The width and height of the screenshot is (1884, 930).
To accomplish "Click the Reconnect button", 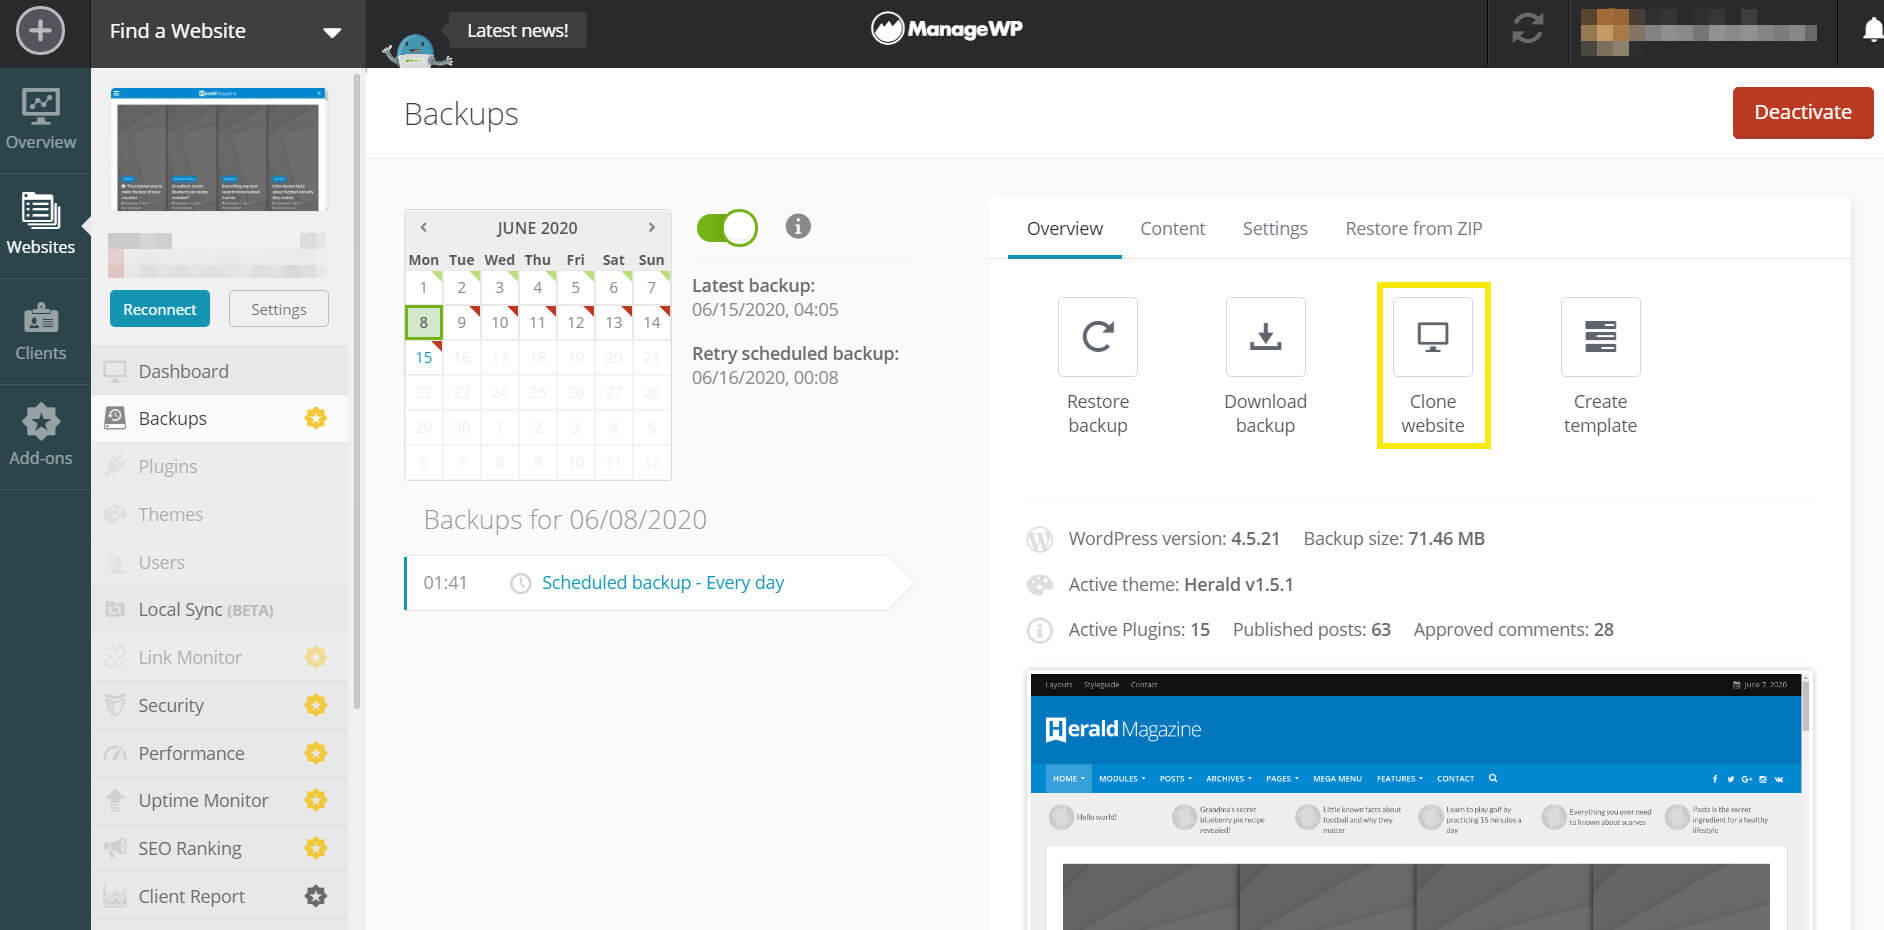I will pos(159,308).
